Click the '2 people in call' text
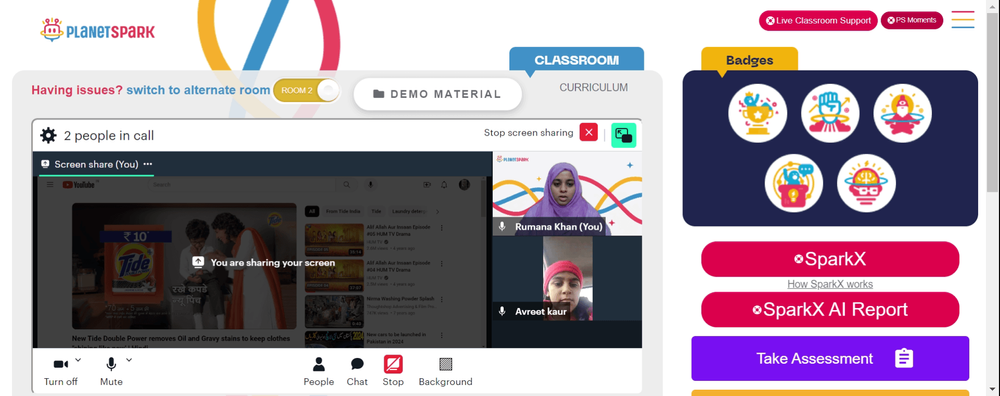 [109, 136]
